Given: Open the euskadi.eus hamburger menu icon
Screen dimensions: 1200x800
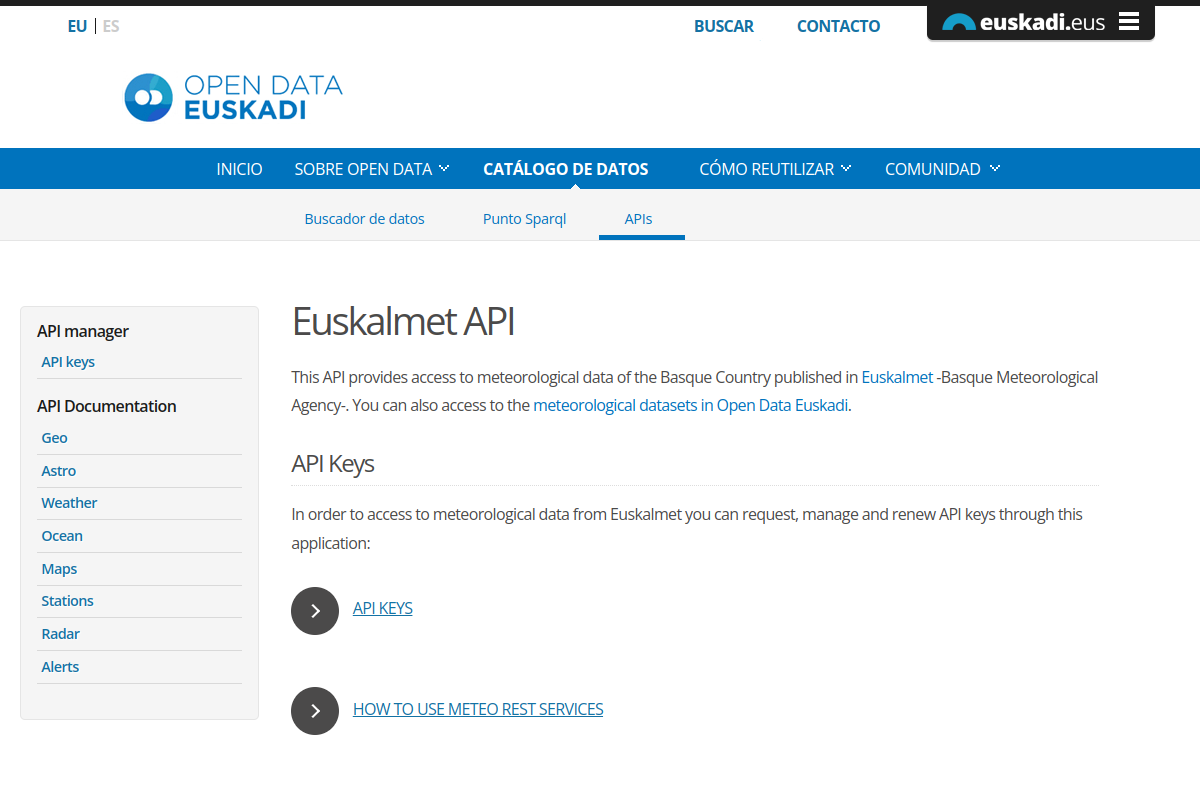Looking at the screenshot, I should (x=1129, y=22).
